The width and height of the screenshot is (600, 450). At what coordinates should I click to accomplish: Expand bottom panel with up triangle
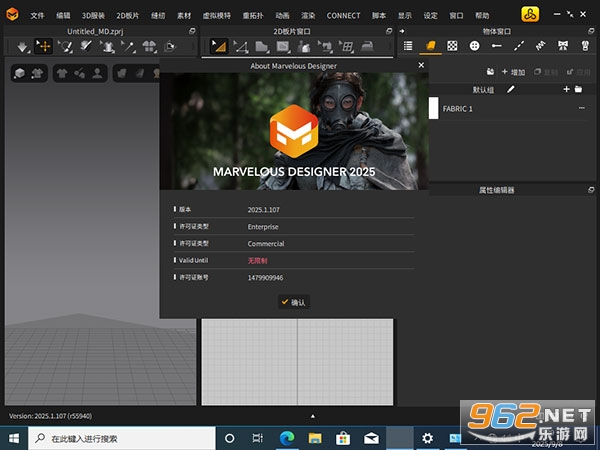313,416
